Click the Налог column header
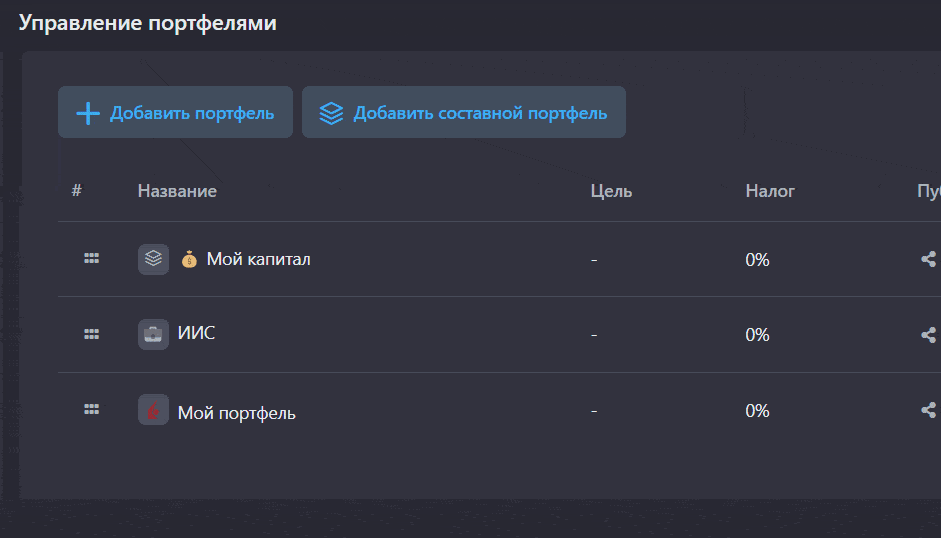941x538 pixels. [770, 190]
